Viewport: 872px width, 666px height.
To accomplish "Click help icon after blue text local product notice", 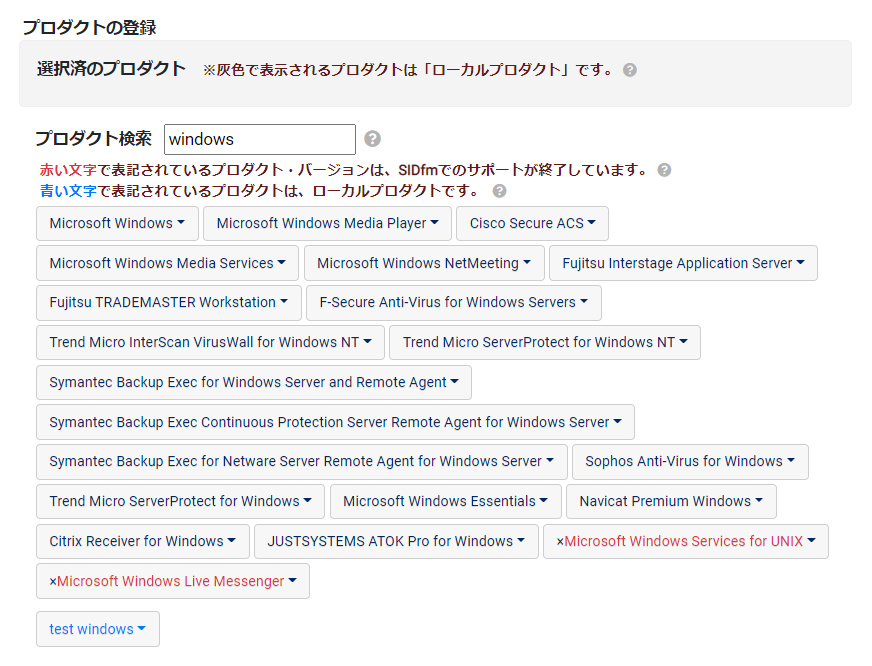I will pos(499,191).
